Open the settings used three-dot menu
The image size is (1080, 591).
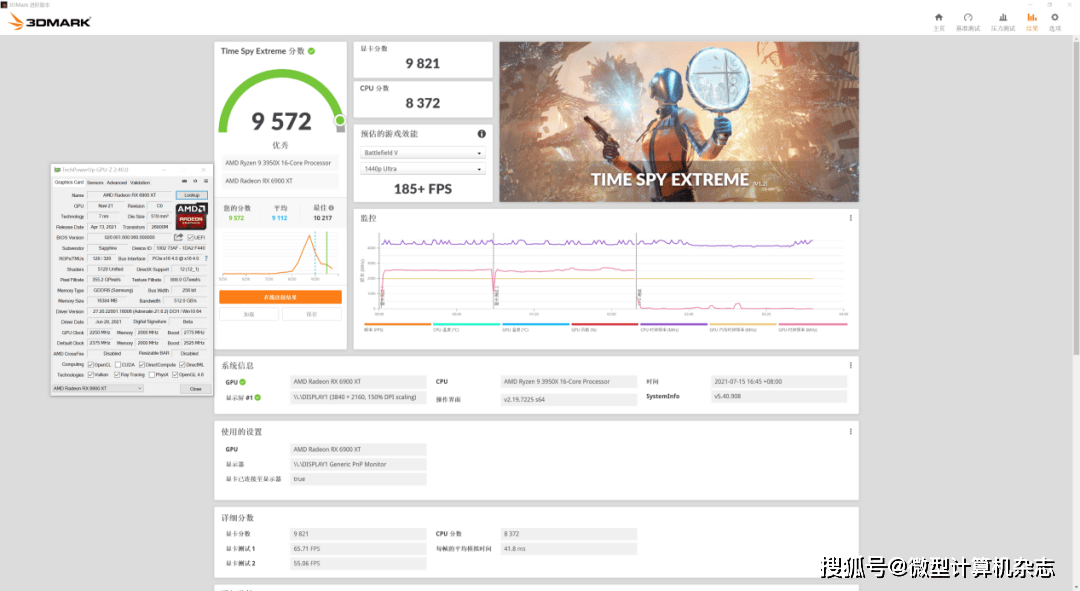[x=851, y=431]
